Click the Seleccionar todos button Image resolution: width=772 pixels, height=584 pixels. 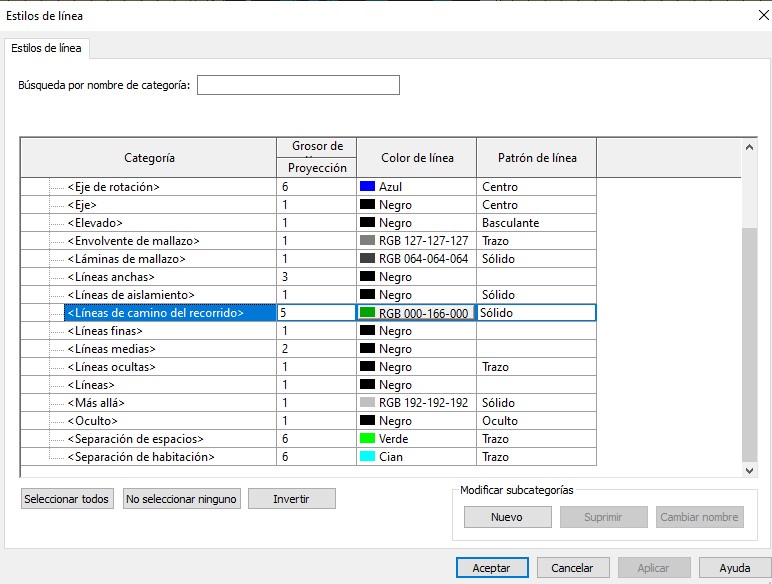[67, 499]
